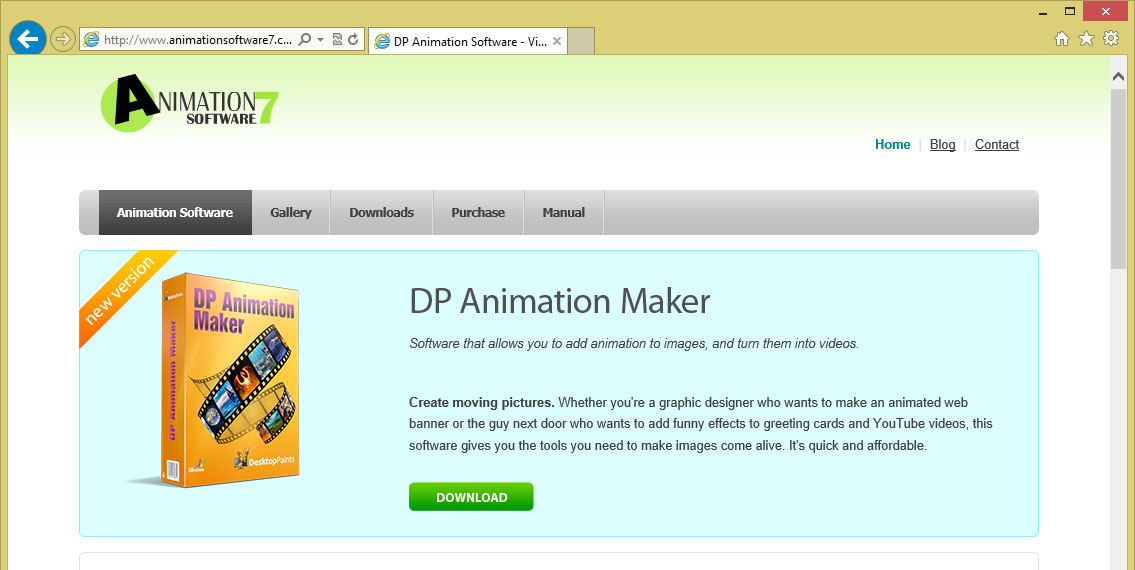Screen dimensions: 1135x570
Task: Click the search magnifier icon in address bar
Action: click(x=305, y=39)
